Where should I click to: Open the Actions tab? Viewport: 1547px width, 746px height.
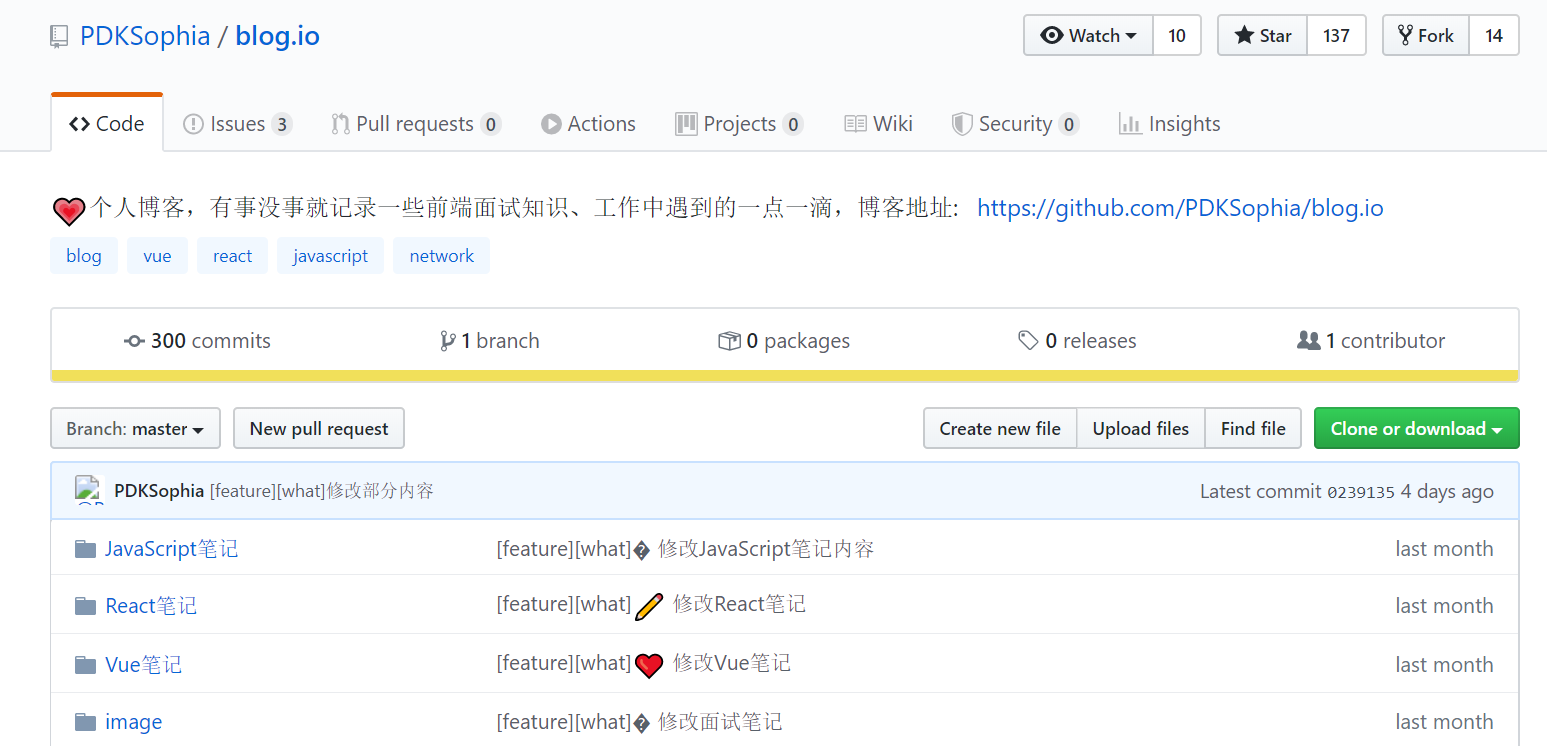[589, 124]
